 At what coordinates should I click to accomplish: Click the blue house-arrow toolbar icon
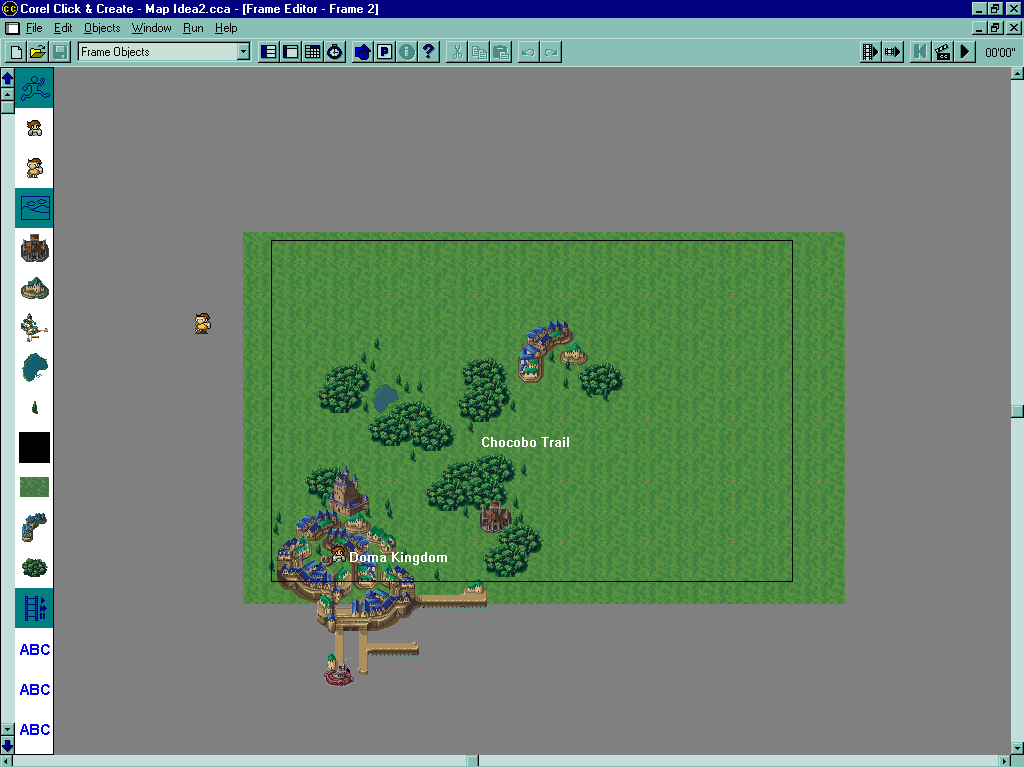click(x=362, y=52)
